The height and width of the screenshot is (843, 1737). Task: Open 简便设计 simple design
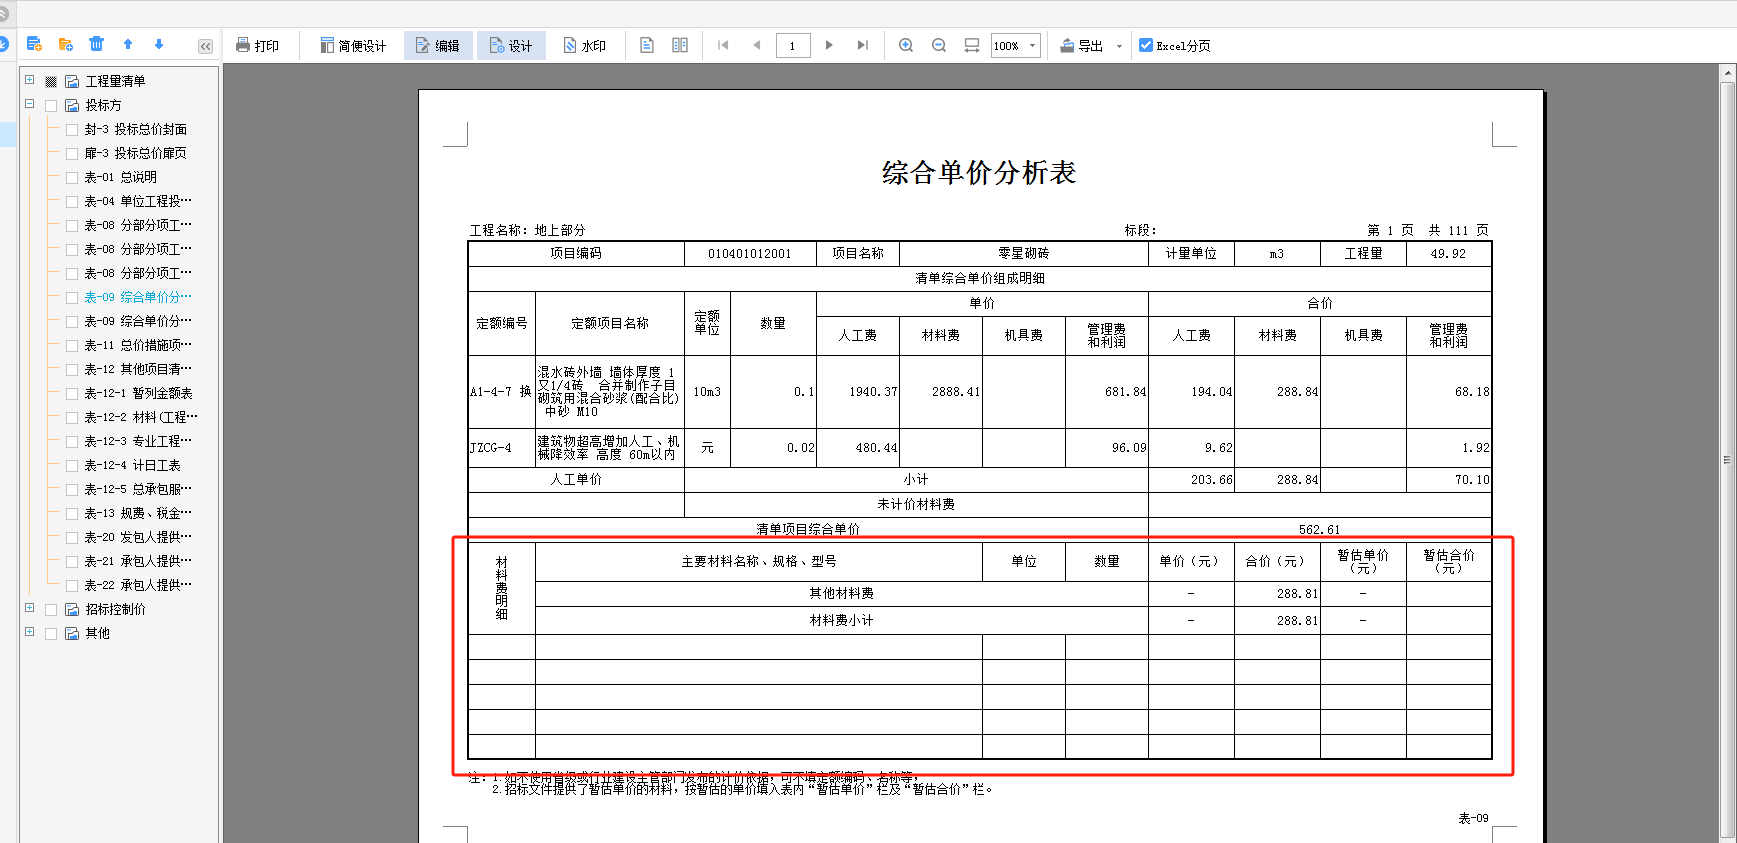coord(353,46)
